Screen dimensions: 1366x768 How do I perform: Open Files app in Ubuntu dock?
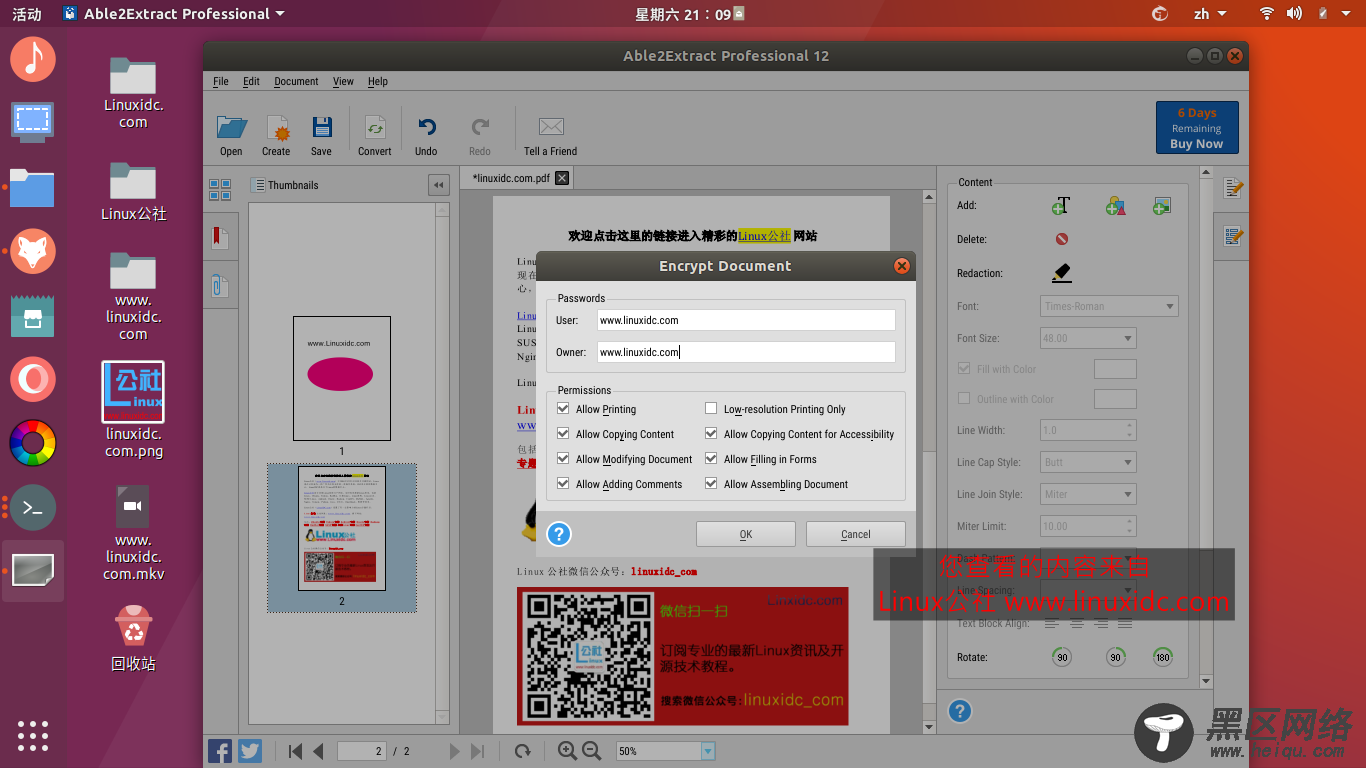(x=32, y=187)
